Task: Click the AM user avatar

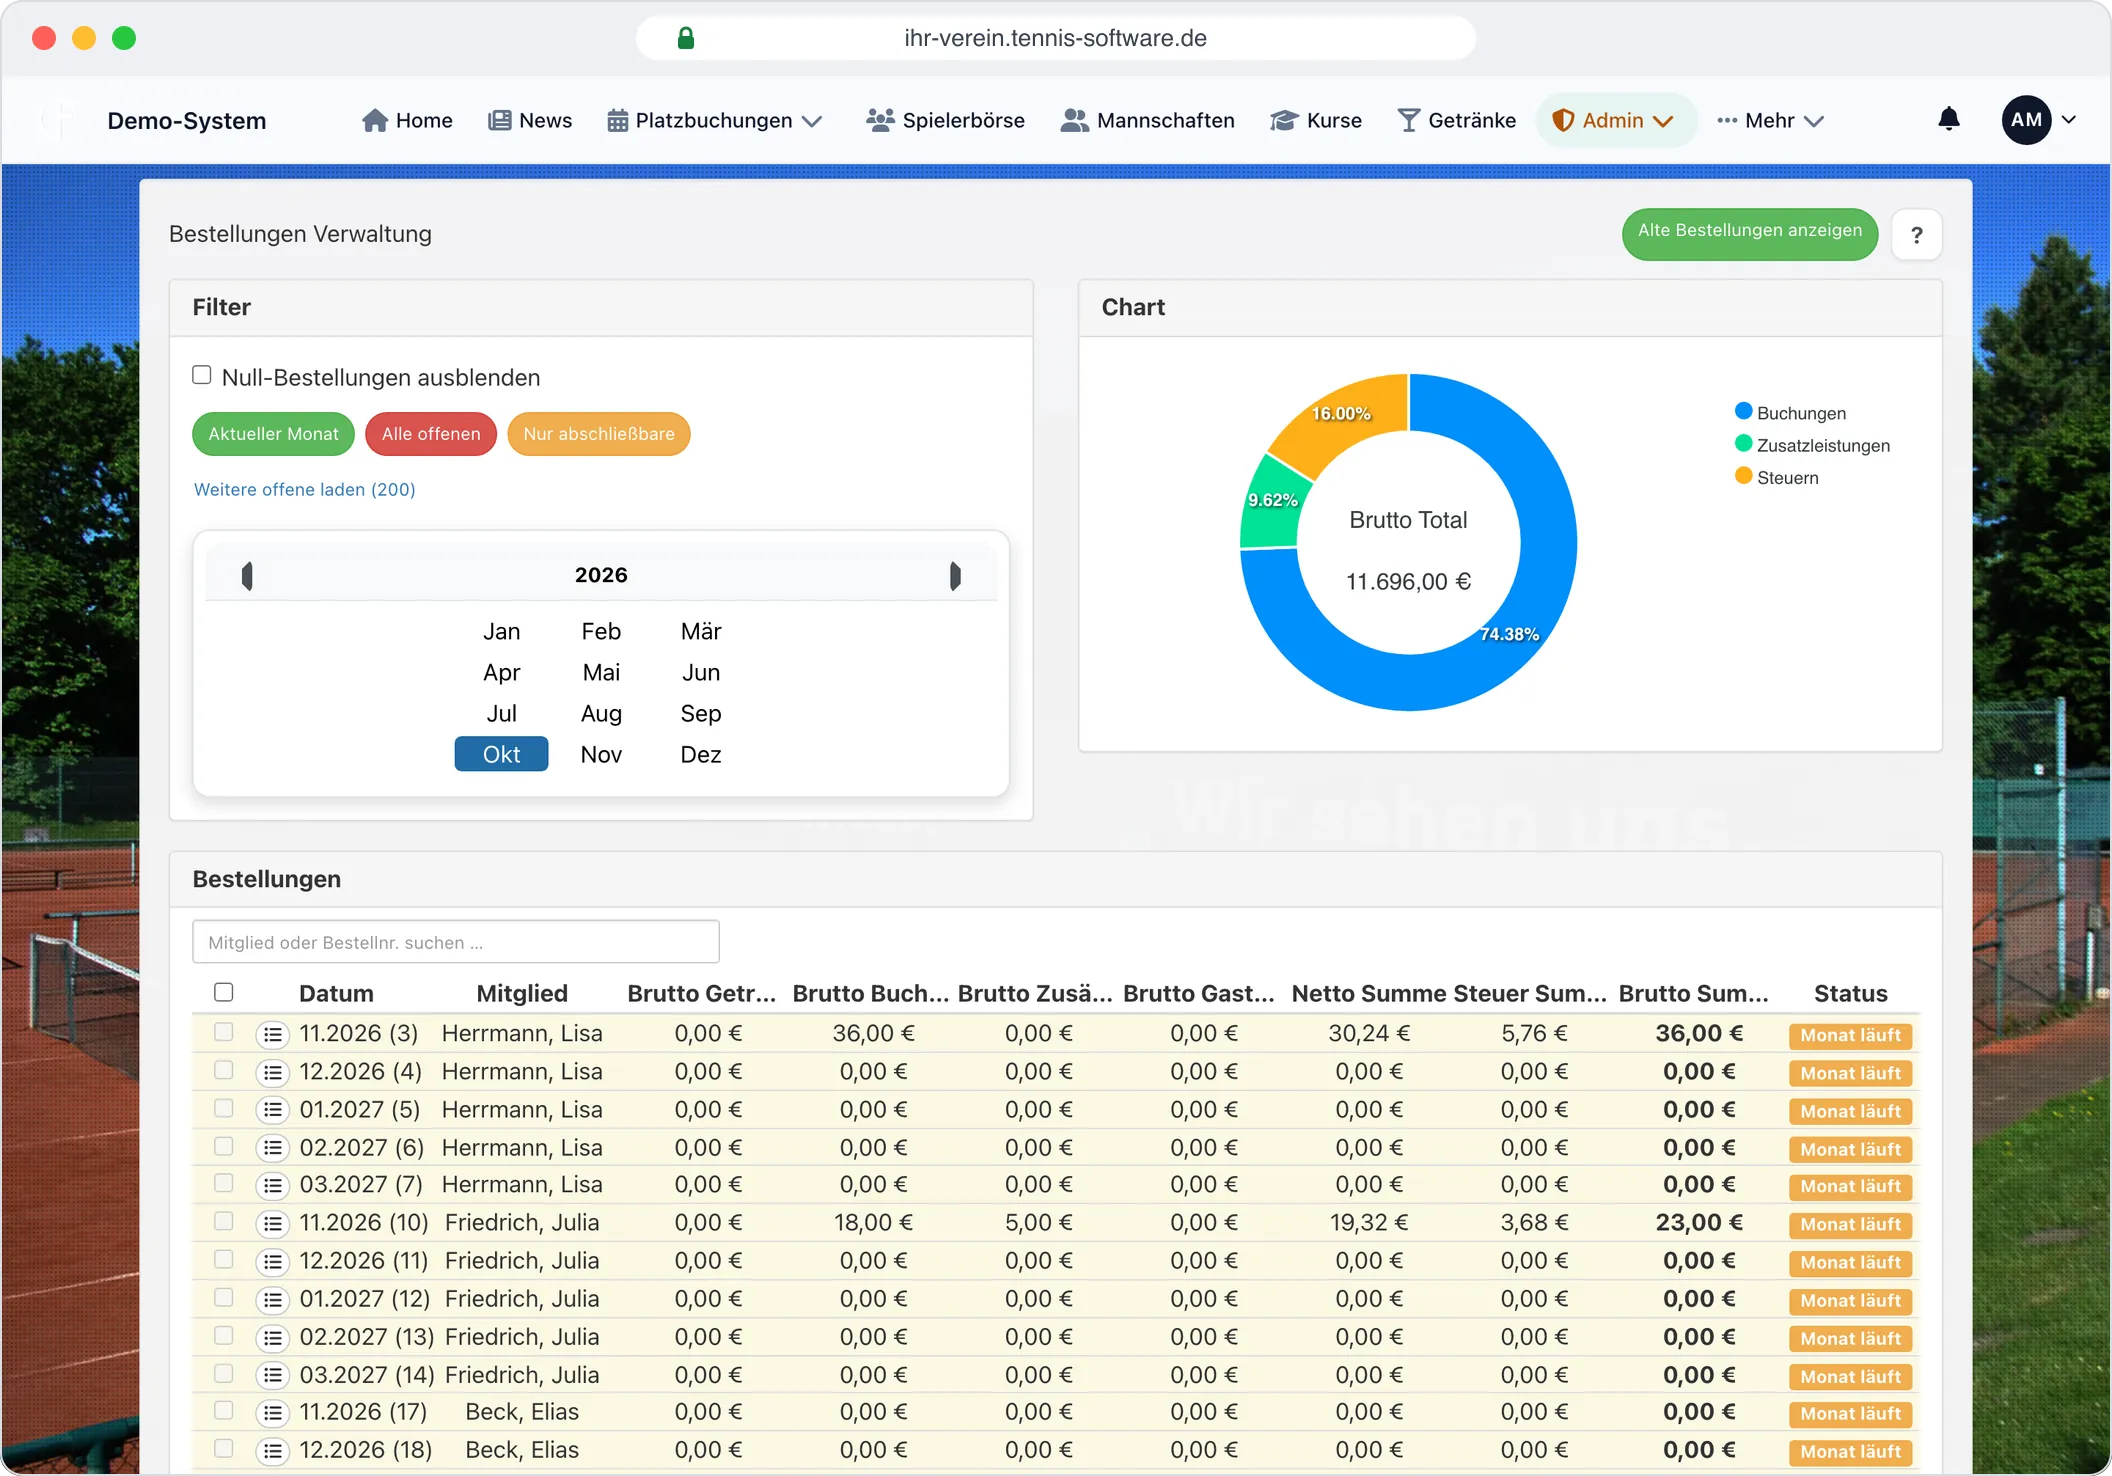Action: [x=2026, y=120]
